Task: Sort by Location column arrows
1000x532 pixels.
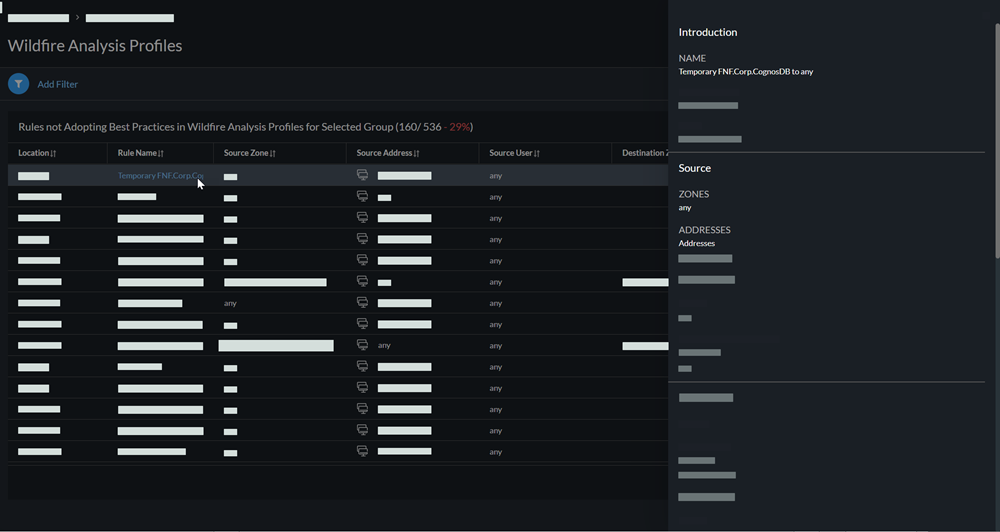Action: coord(53,154)
